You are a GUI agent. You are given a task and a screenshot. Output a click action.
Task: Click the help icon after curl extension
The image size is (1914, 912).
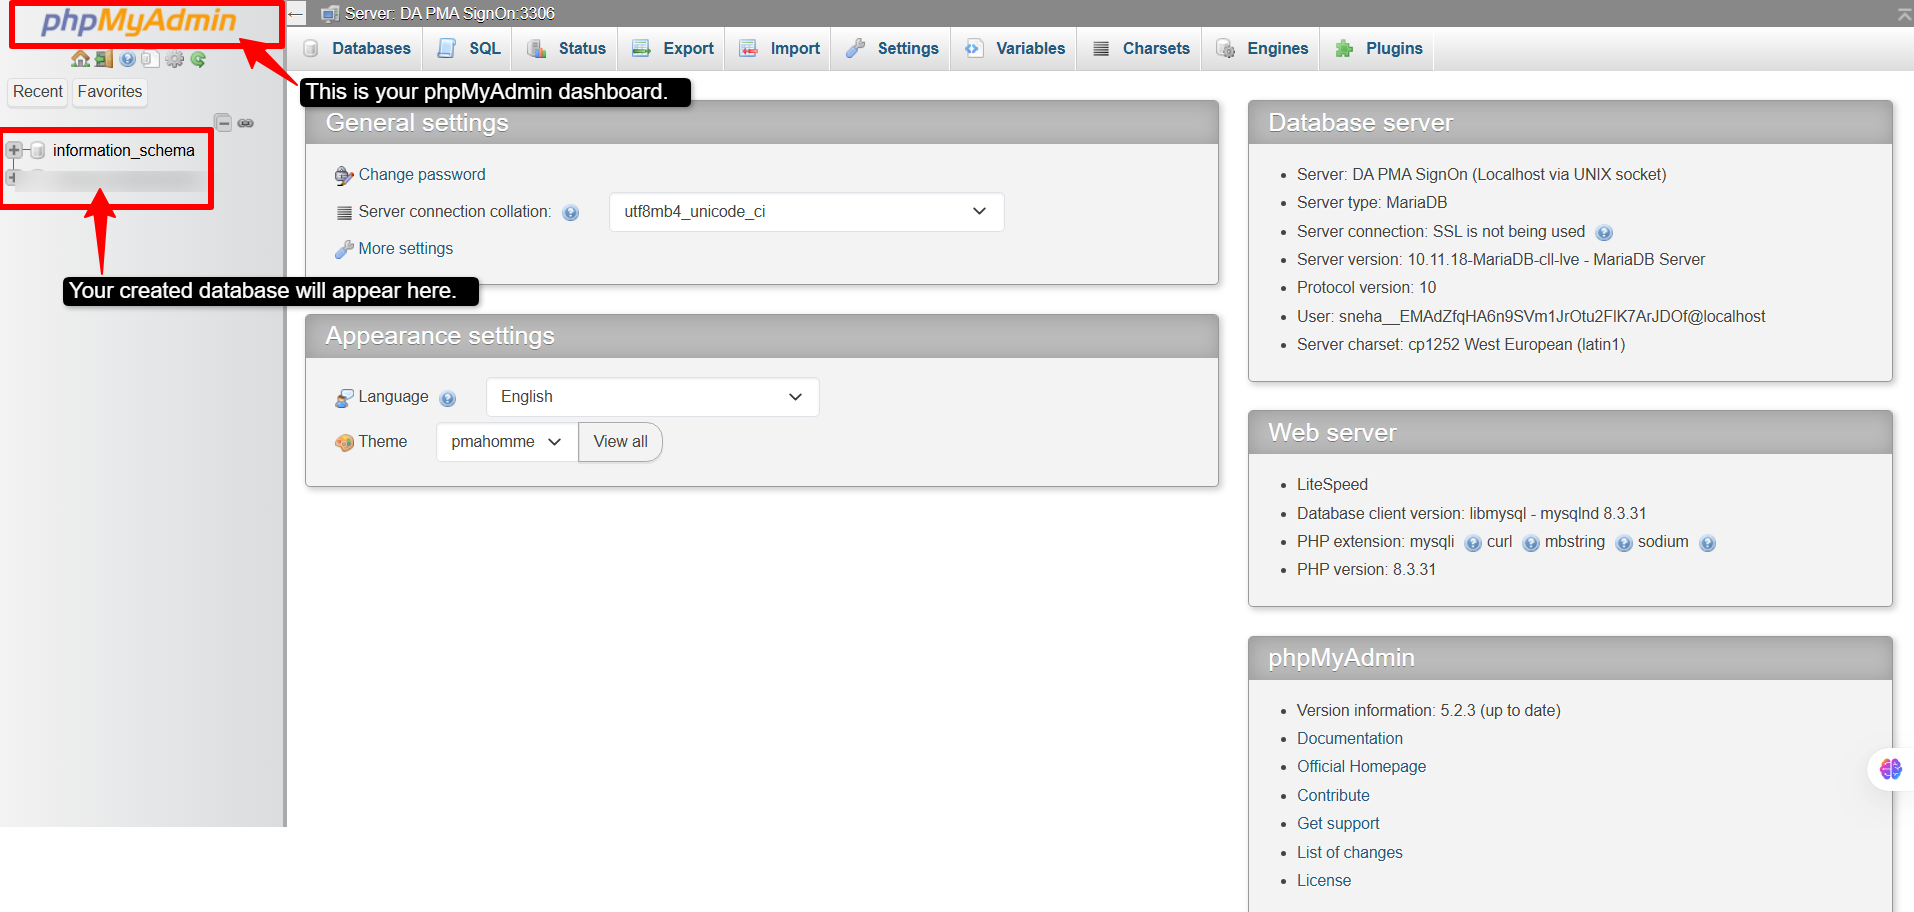1531,543
